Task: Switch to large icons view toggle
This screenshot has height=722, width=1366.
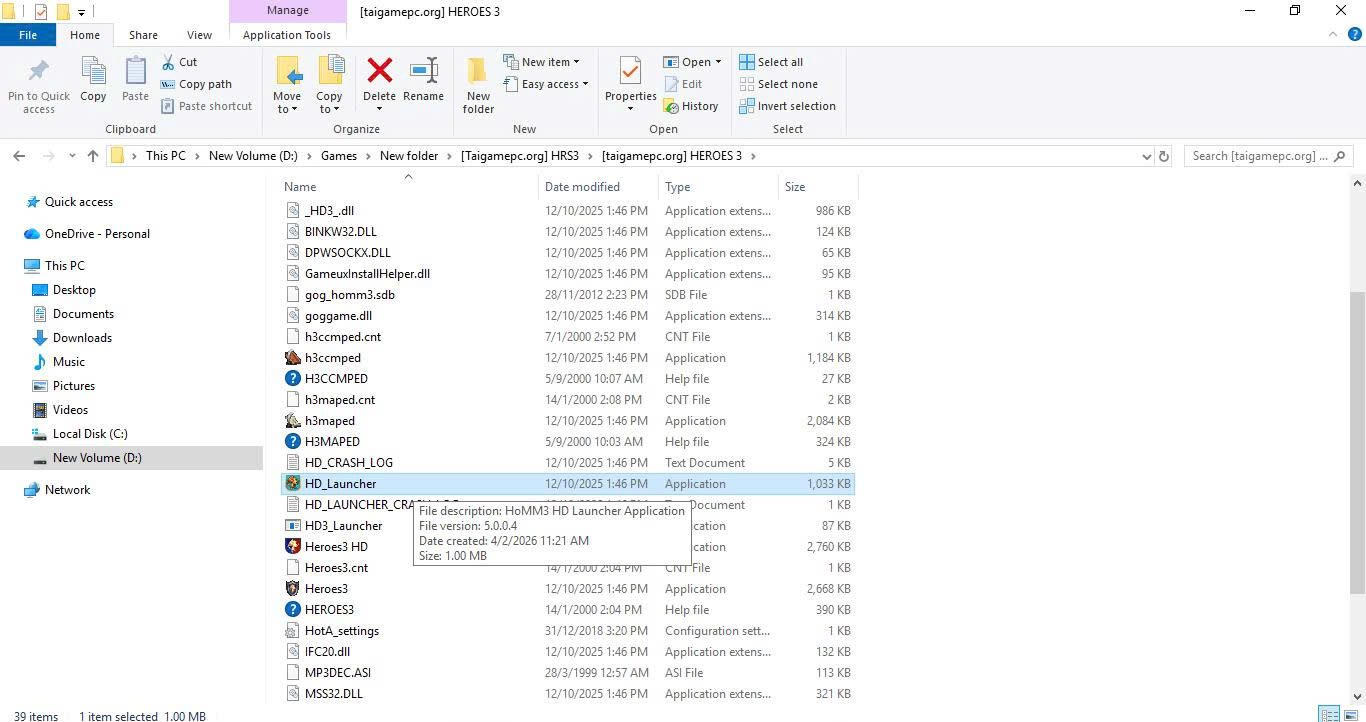Action: coord(1351,714)
